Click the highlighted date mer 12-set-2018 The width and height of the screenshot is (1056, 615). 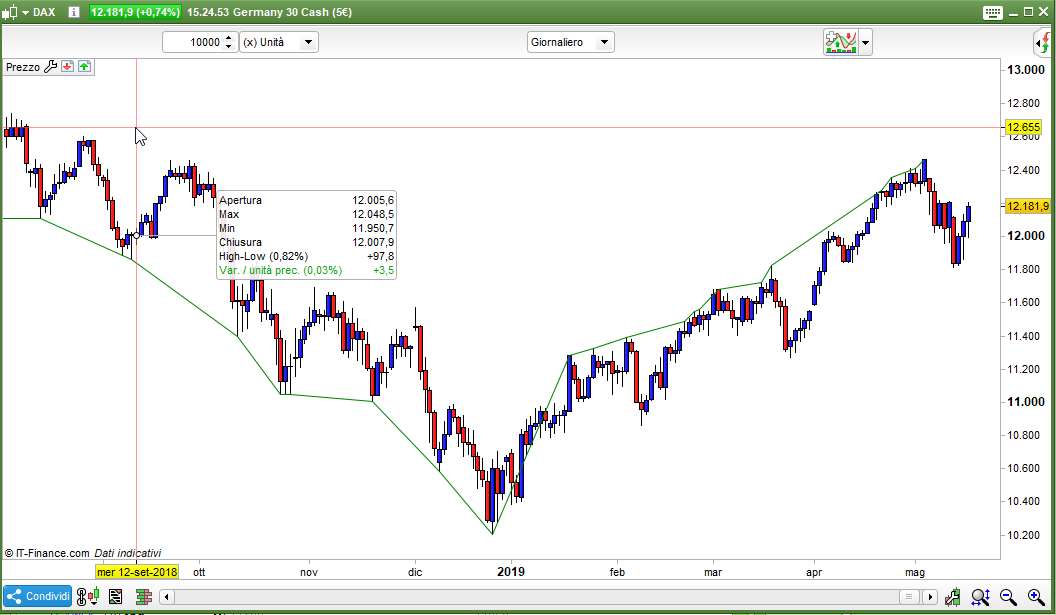(x=137, y=572)
